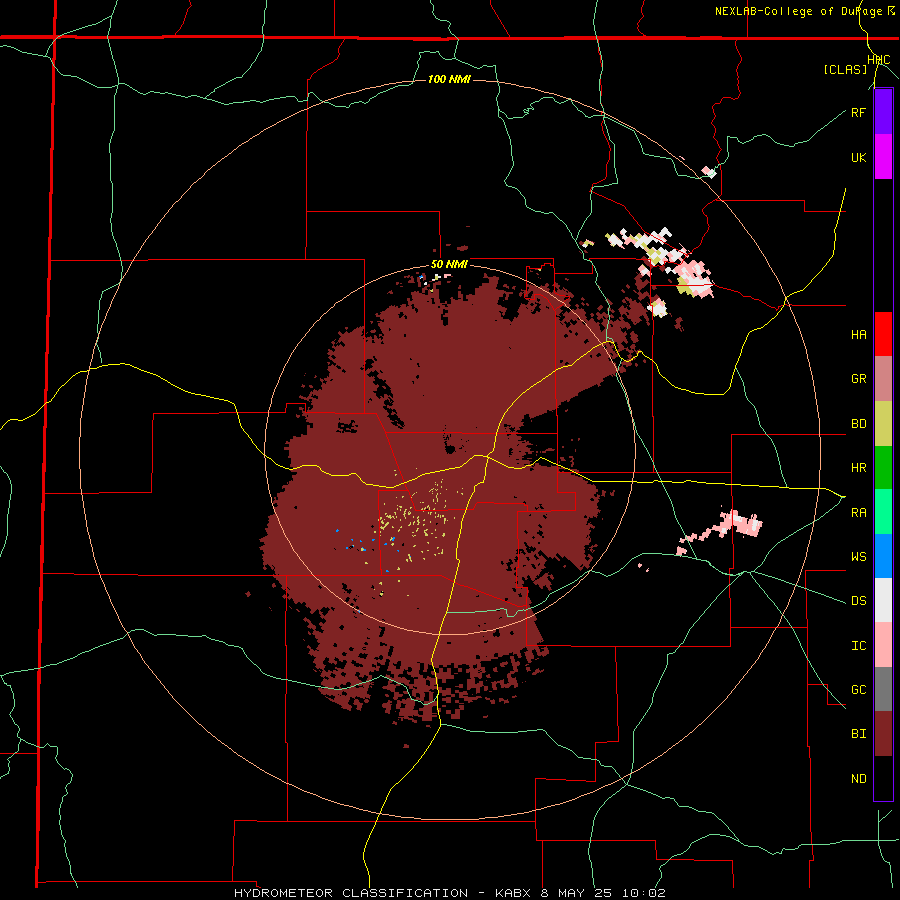This screenshot has width=900, height=900.
Task: Click the 'HHC' product label
Action: click(878, 60)
